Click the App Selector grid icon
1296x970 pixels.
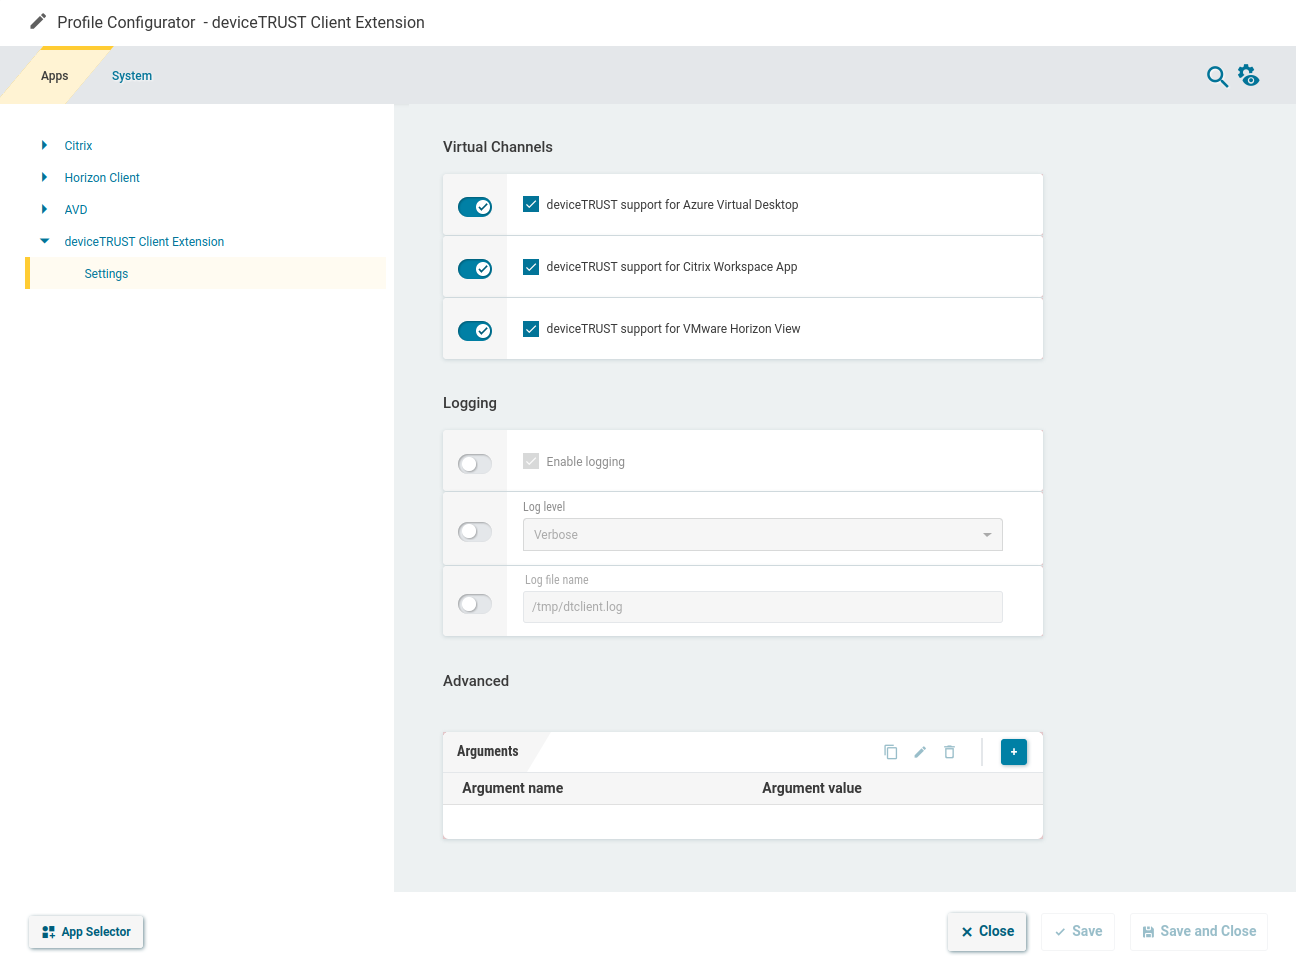click(x=48, y=931)
